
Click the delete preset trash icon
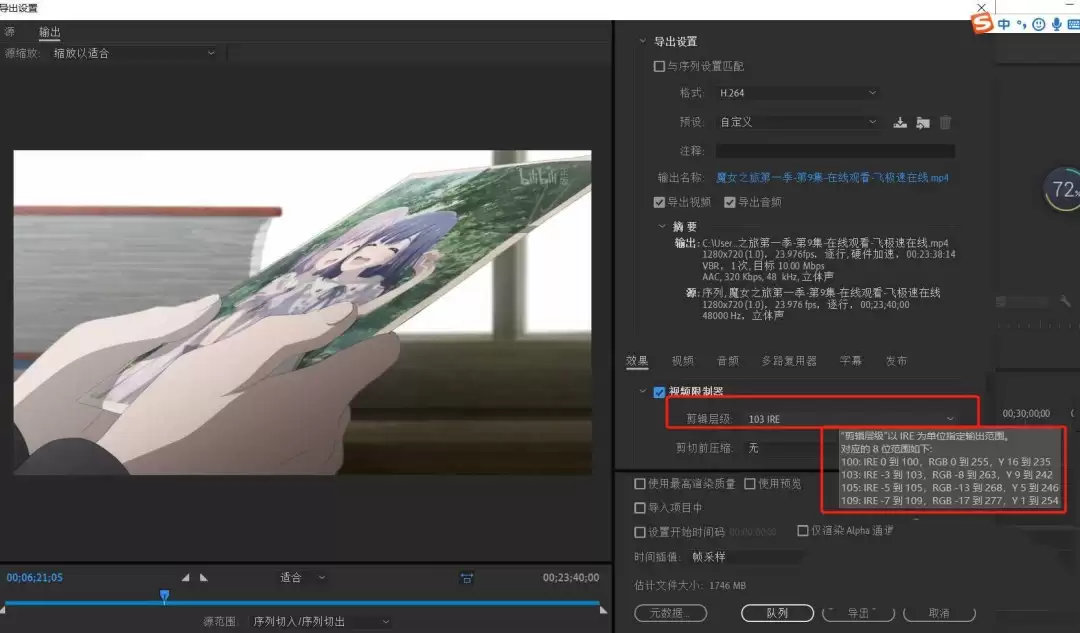[x=945, y=123]
